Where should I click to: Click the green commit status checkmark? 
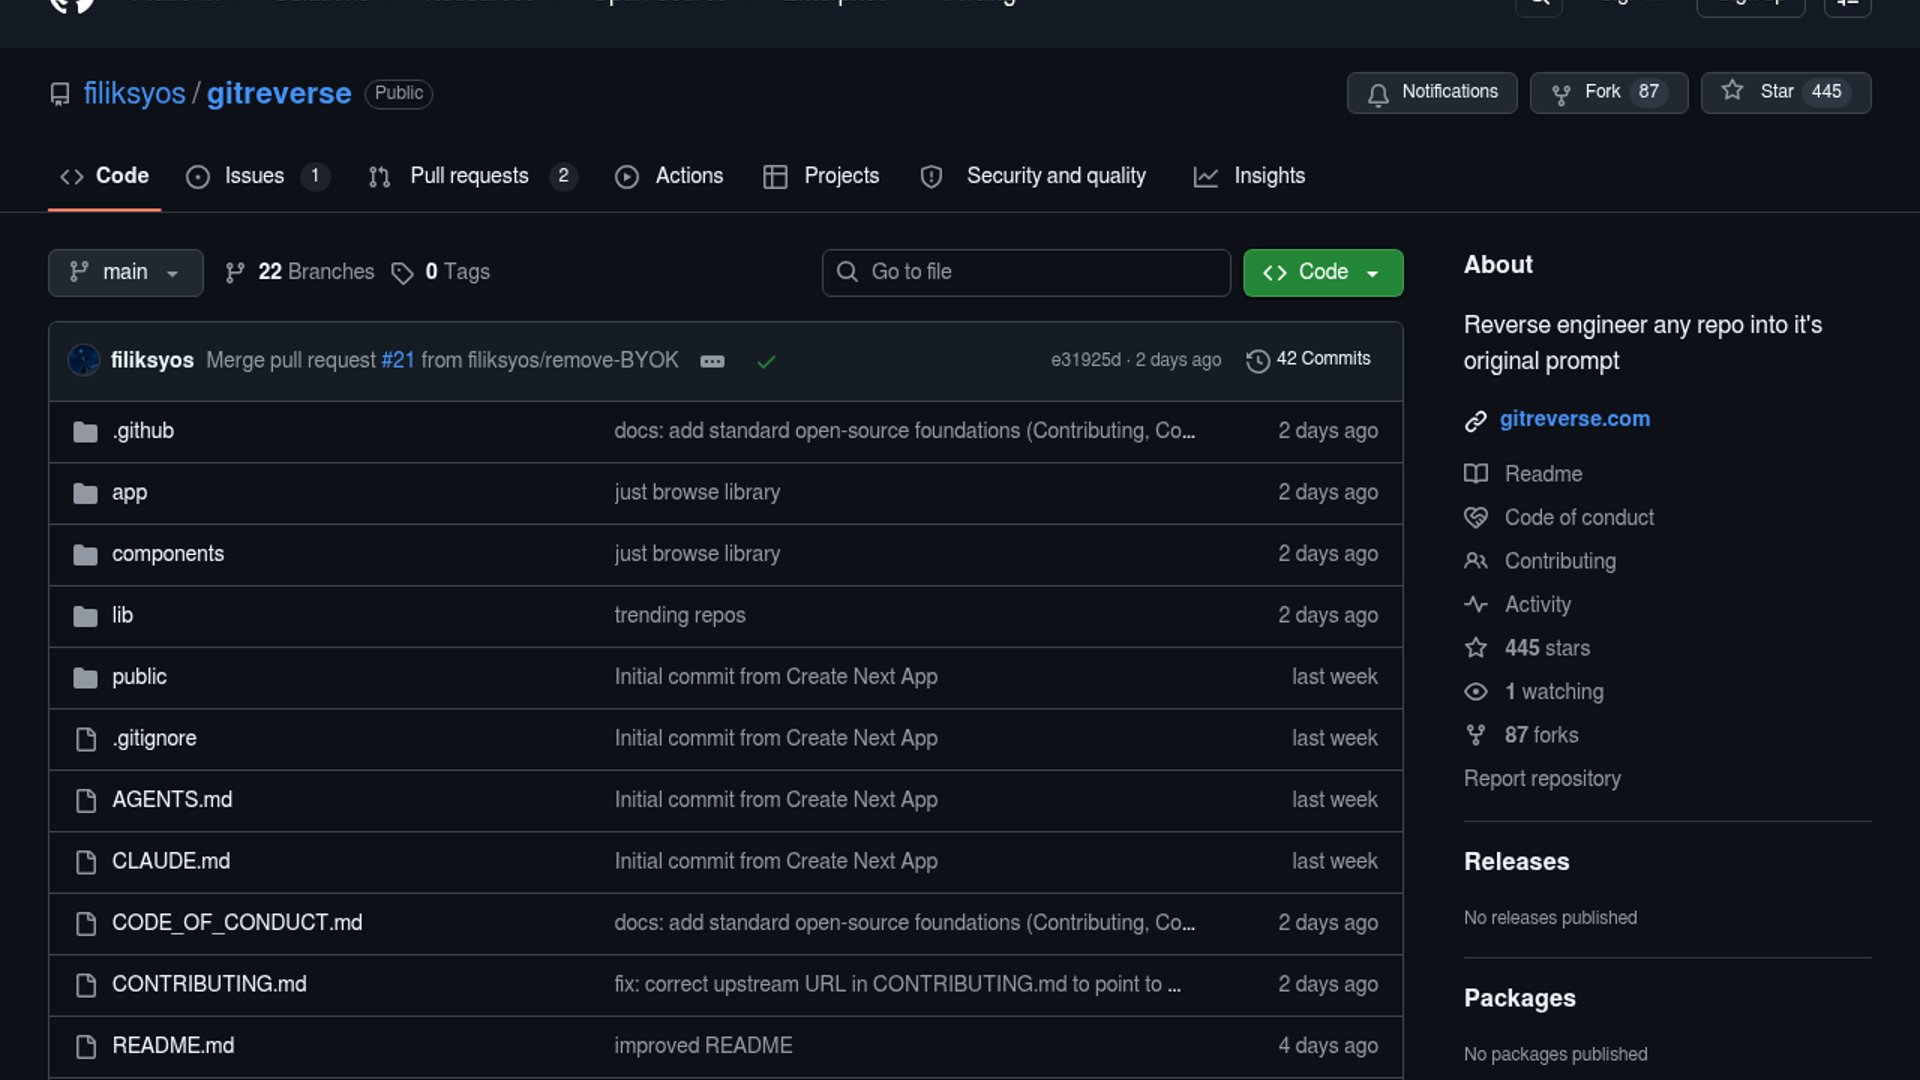tap(766, 361)
